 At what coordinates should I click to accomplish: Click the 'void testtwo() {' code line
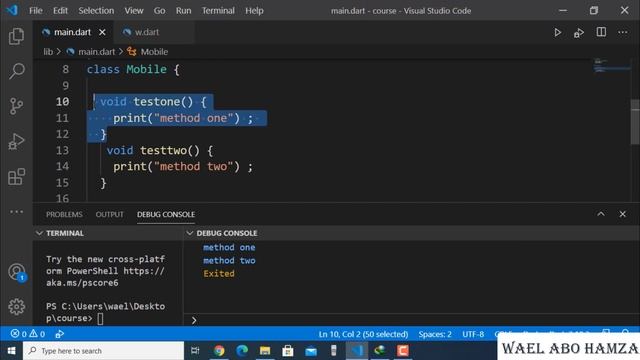pyautogui.click(x=160, y=150)
